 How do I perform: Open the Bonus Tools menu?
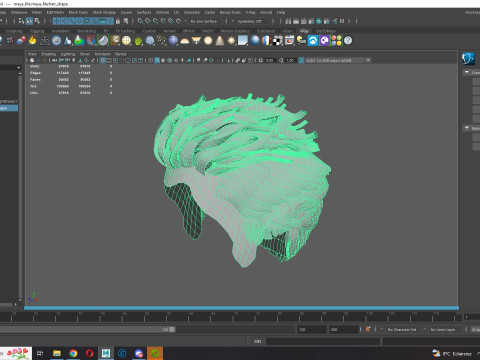point(230,12)
